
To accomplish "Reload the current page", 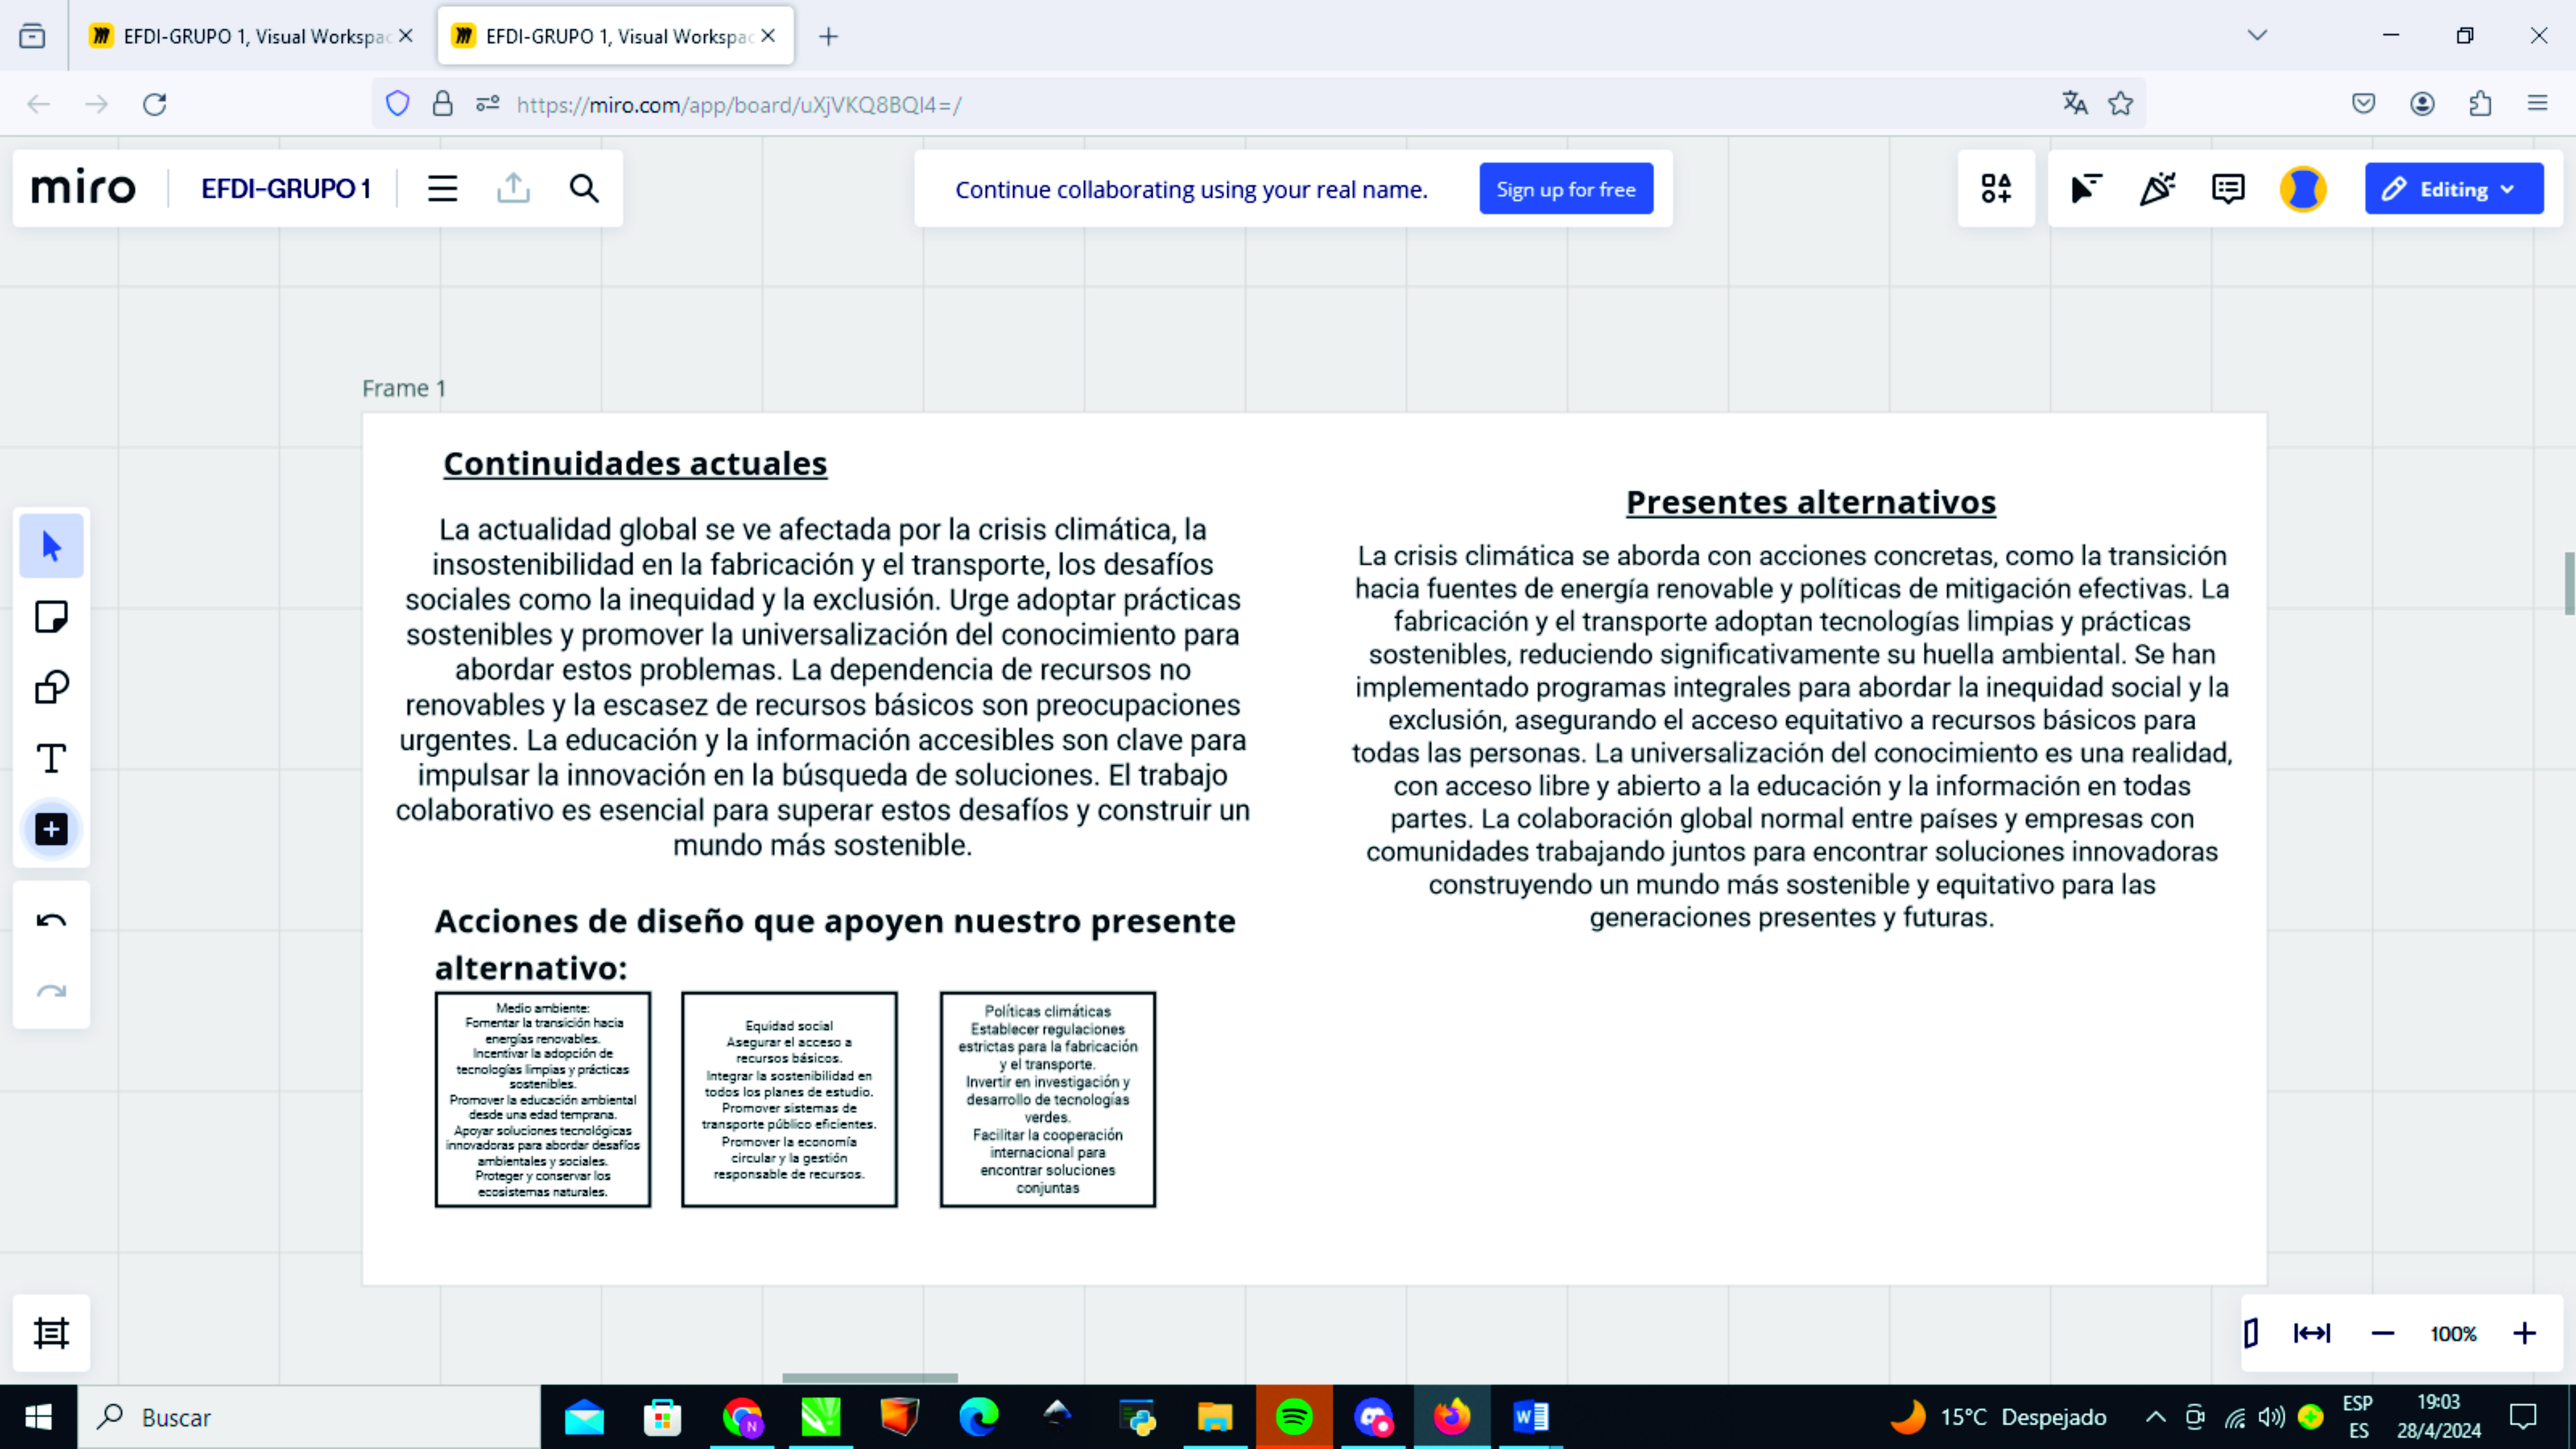I will click(154, 104).
